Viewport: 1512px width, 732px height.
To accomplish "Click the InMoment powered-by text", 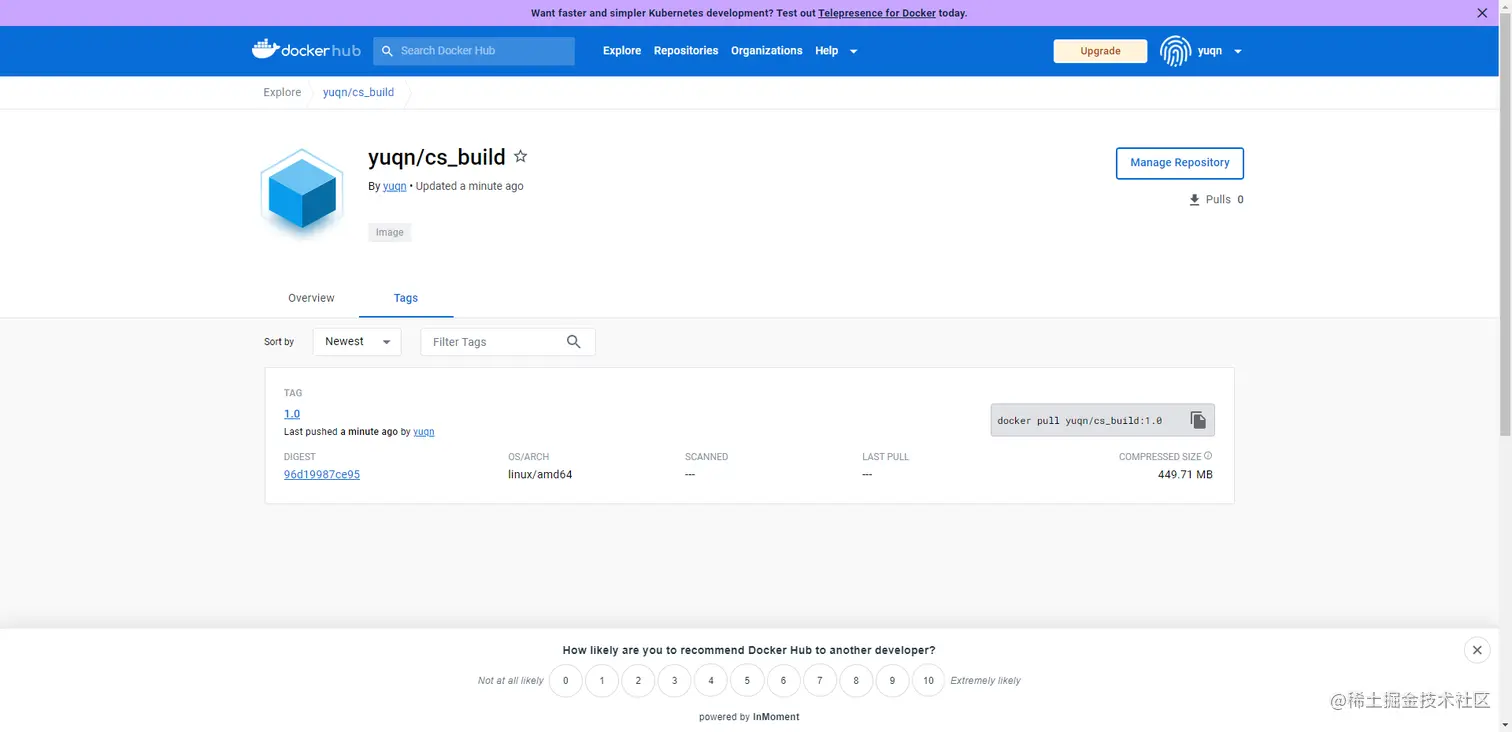I will [776, 717].
